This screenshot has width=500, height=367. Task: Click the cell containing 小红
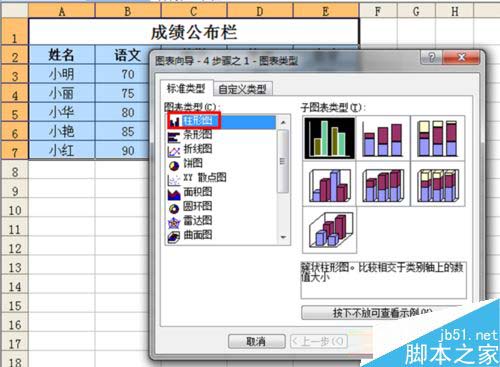[x=62, y=150]
